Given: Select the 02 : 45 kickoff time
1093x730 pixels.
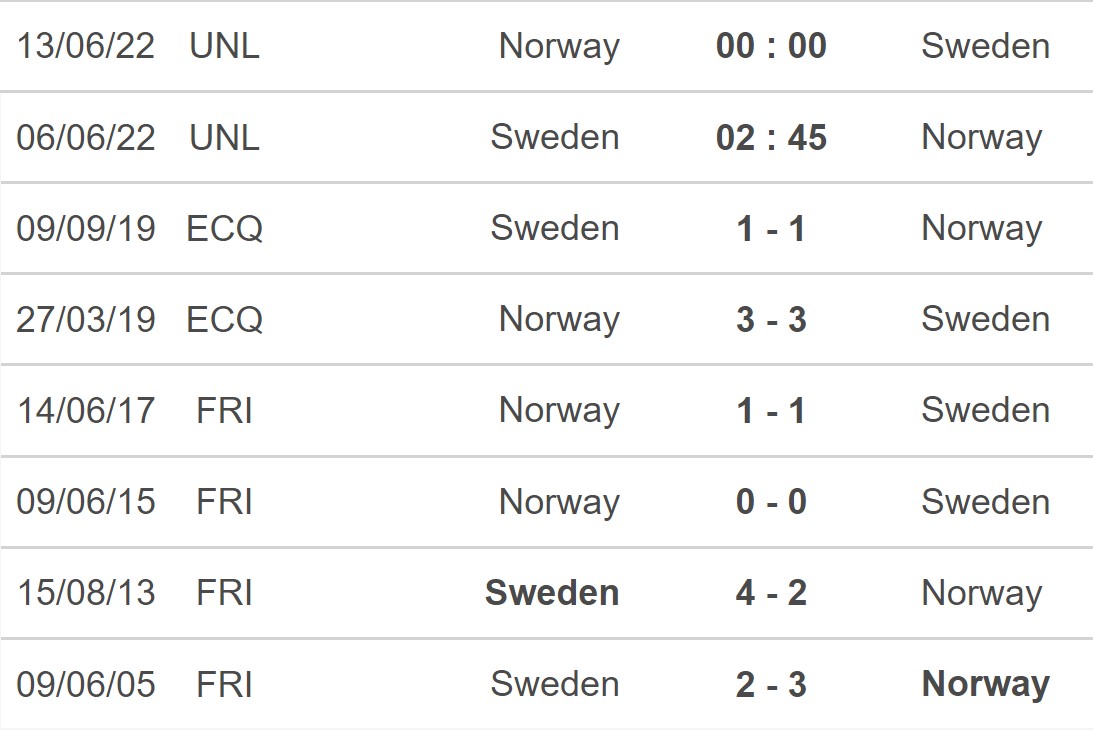Looking at the screenshot, I should tap(771, 137).
